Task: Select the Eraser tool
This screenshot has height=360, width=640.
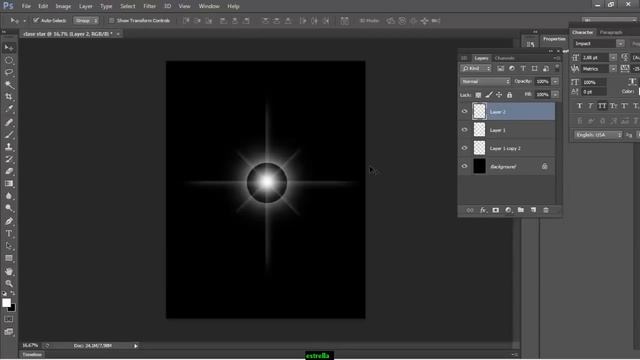Action: [x=9, y=171]
